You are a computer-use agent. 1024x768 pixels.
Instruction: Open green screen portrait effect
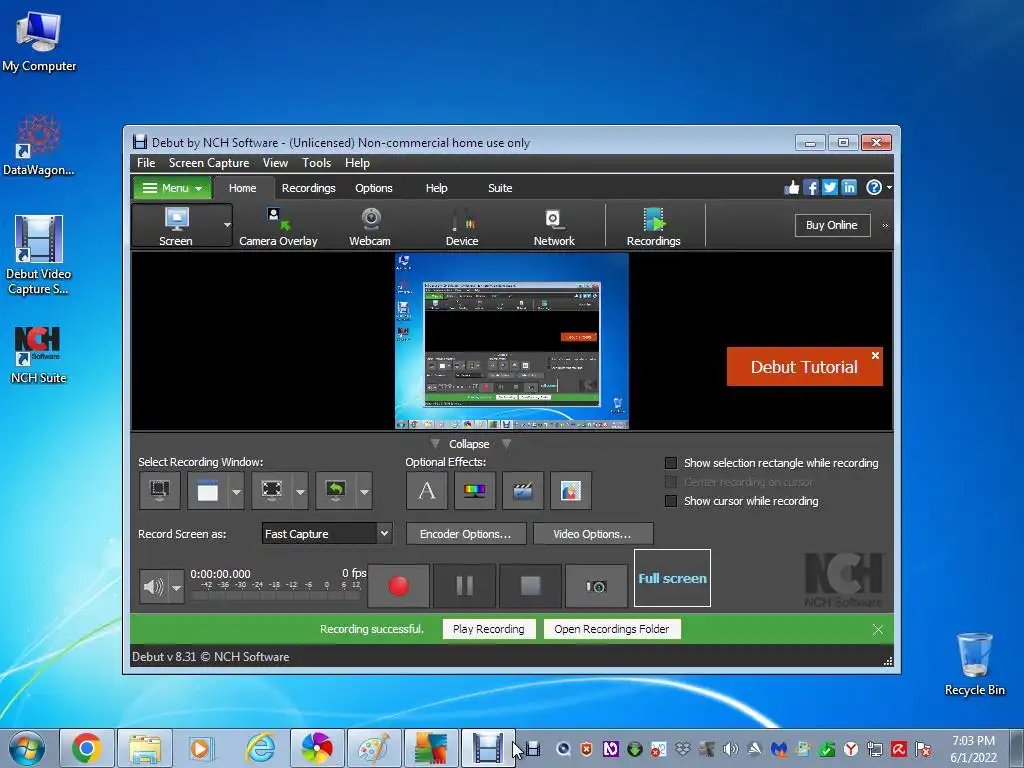(x=571, y=490)
